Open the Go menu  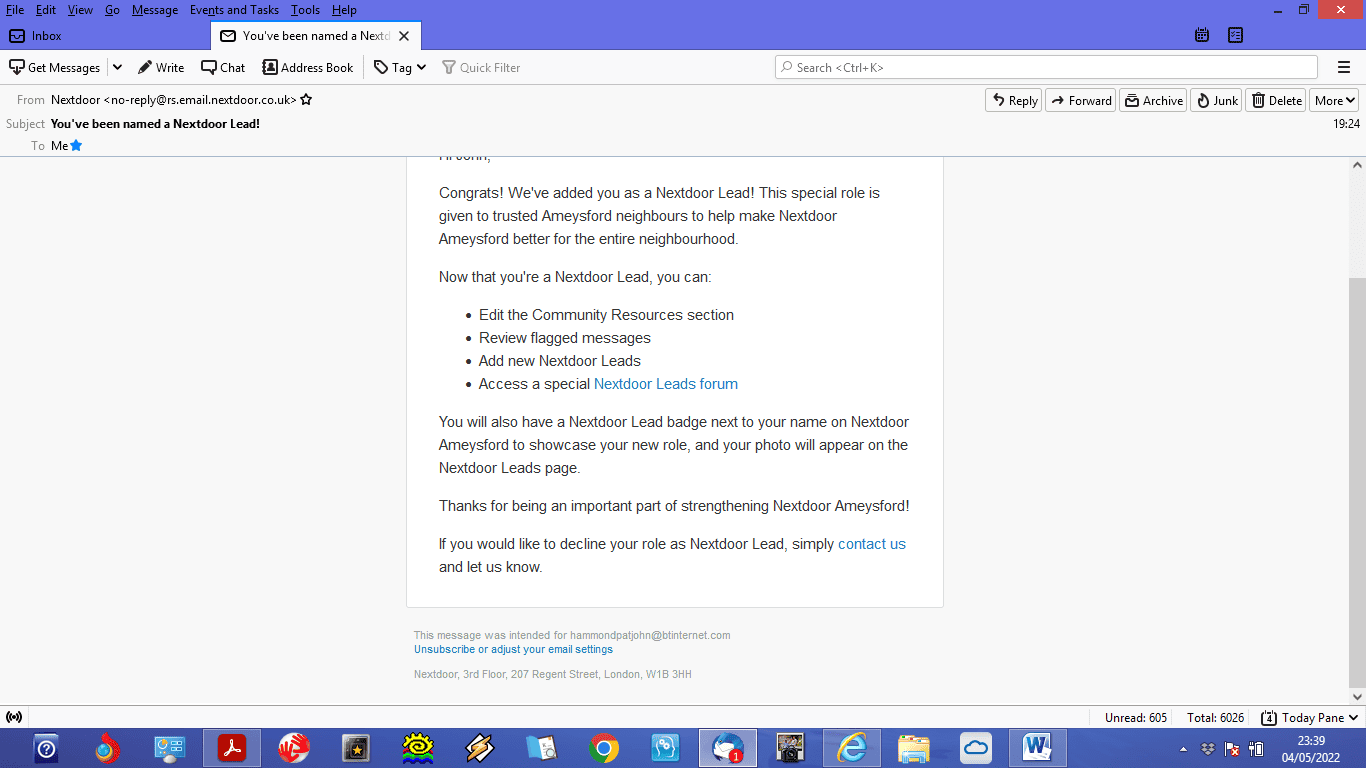[112, 10]
